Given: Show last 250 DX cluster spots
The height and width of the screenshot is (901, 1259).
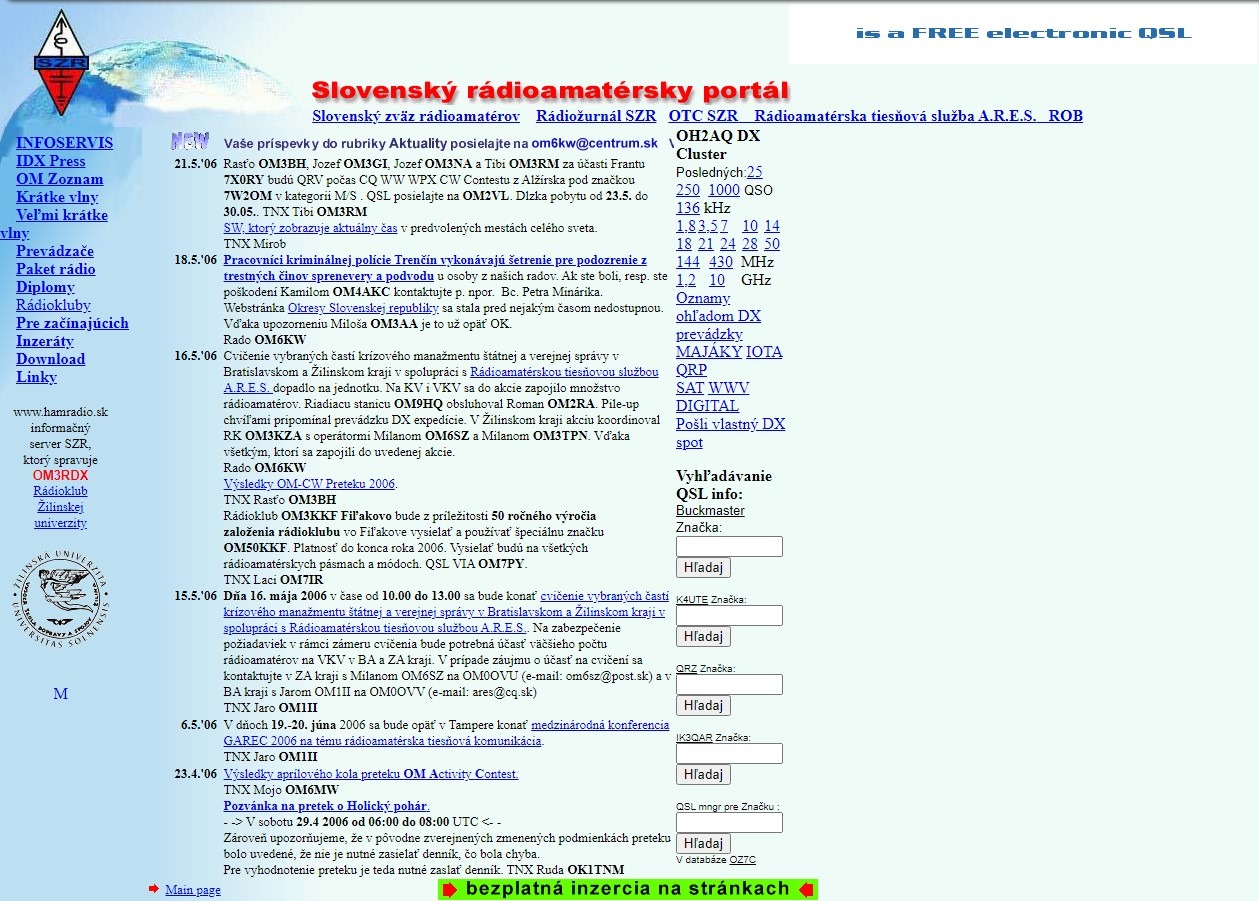Looking at the screenshot, I should [688, 190].
